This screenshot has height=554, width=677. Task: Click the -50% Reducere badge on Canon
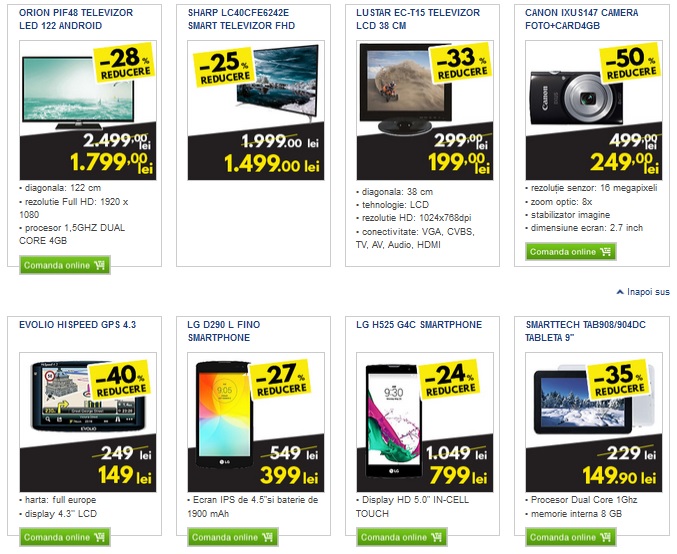pyautogui.click(x=630, y=62)
